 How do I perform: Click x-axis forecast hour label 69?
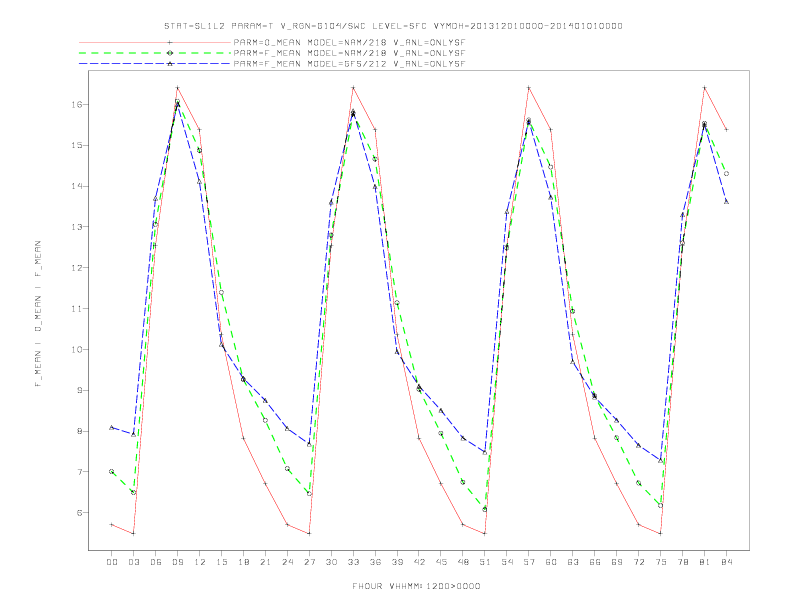pyautogui.click(x=617, y=562)
